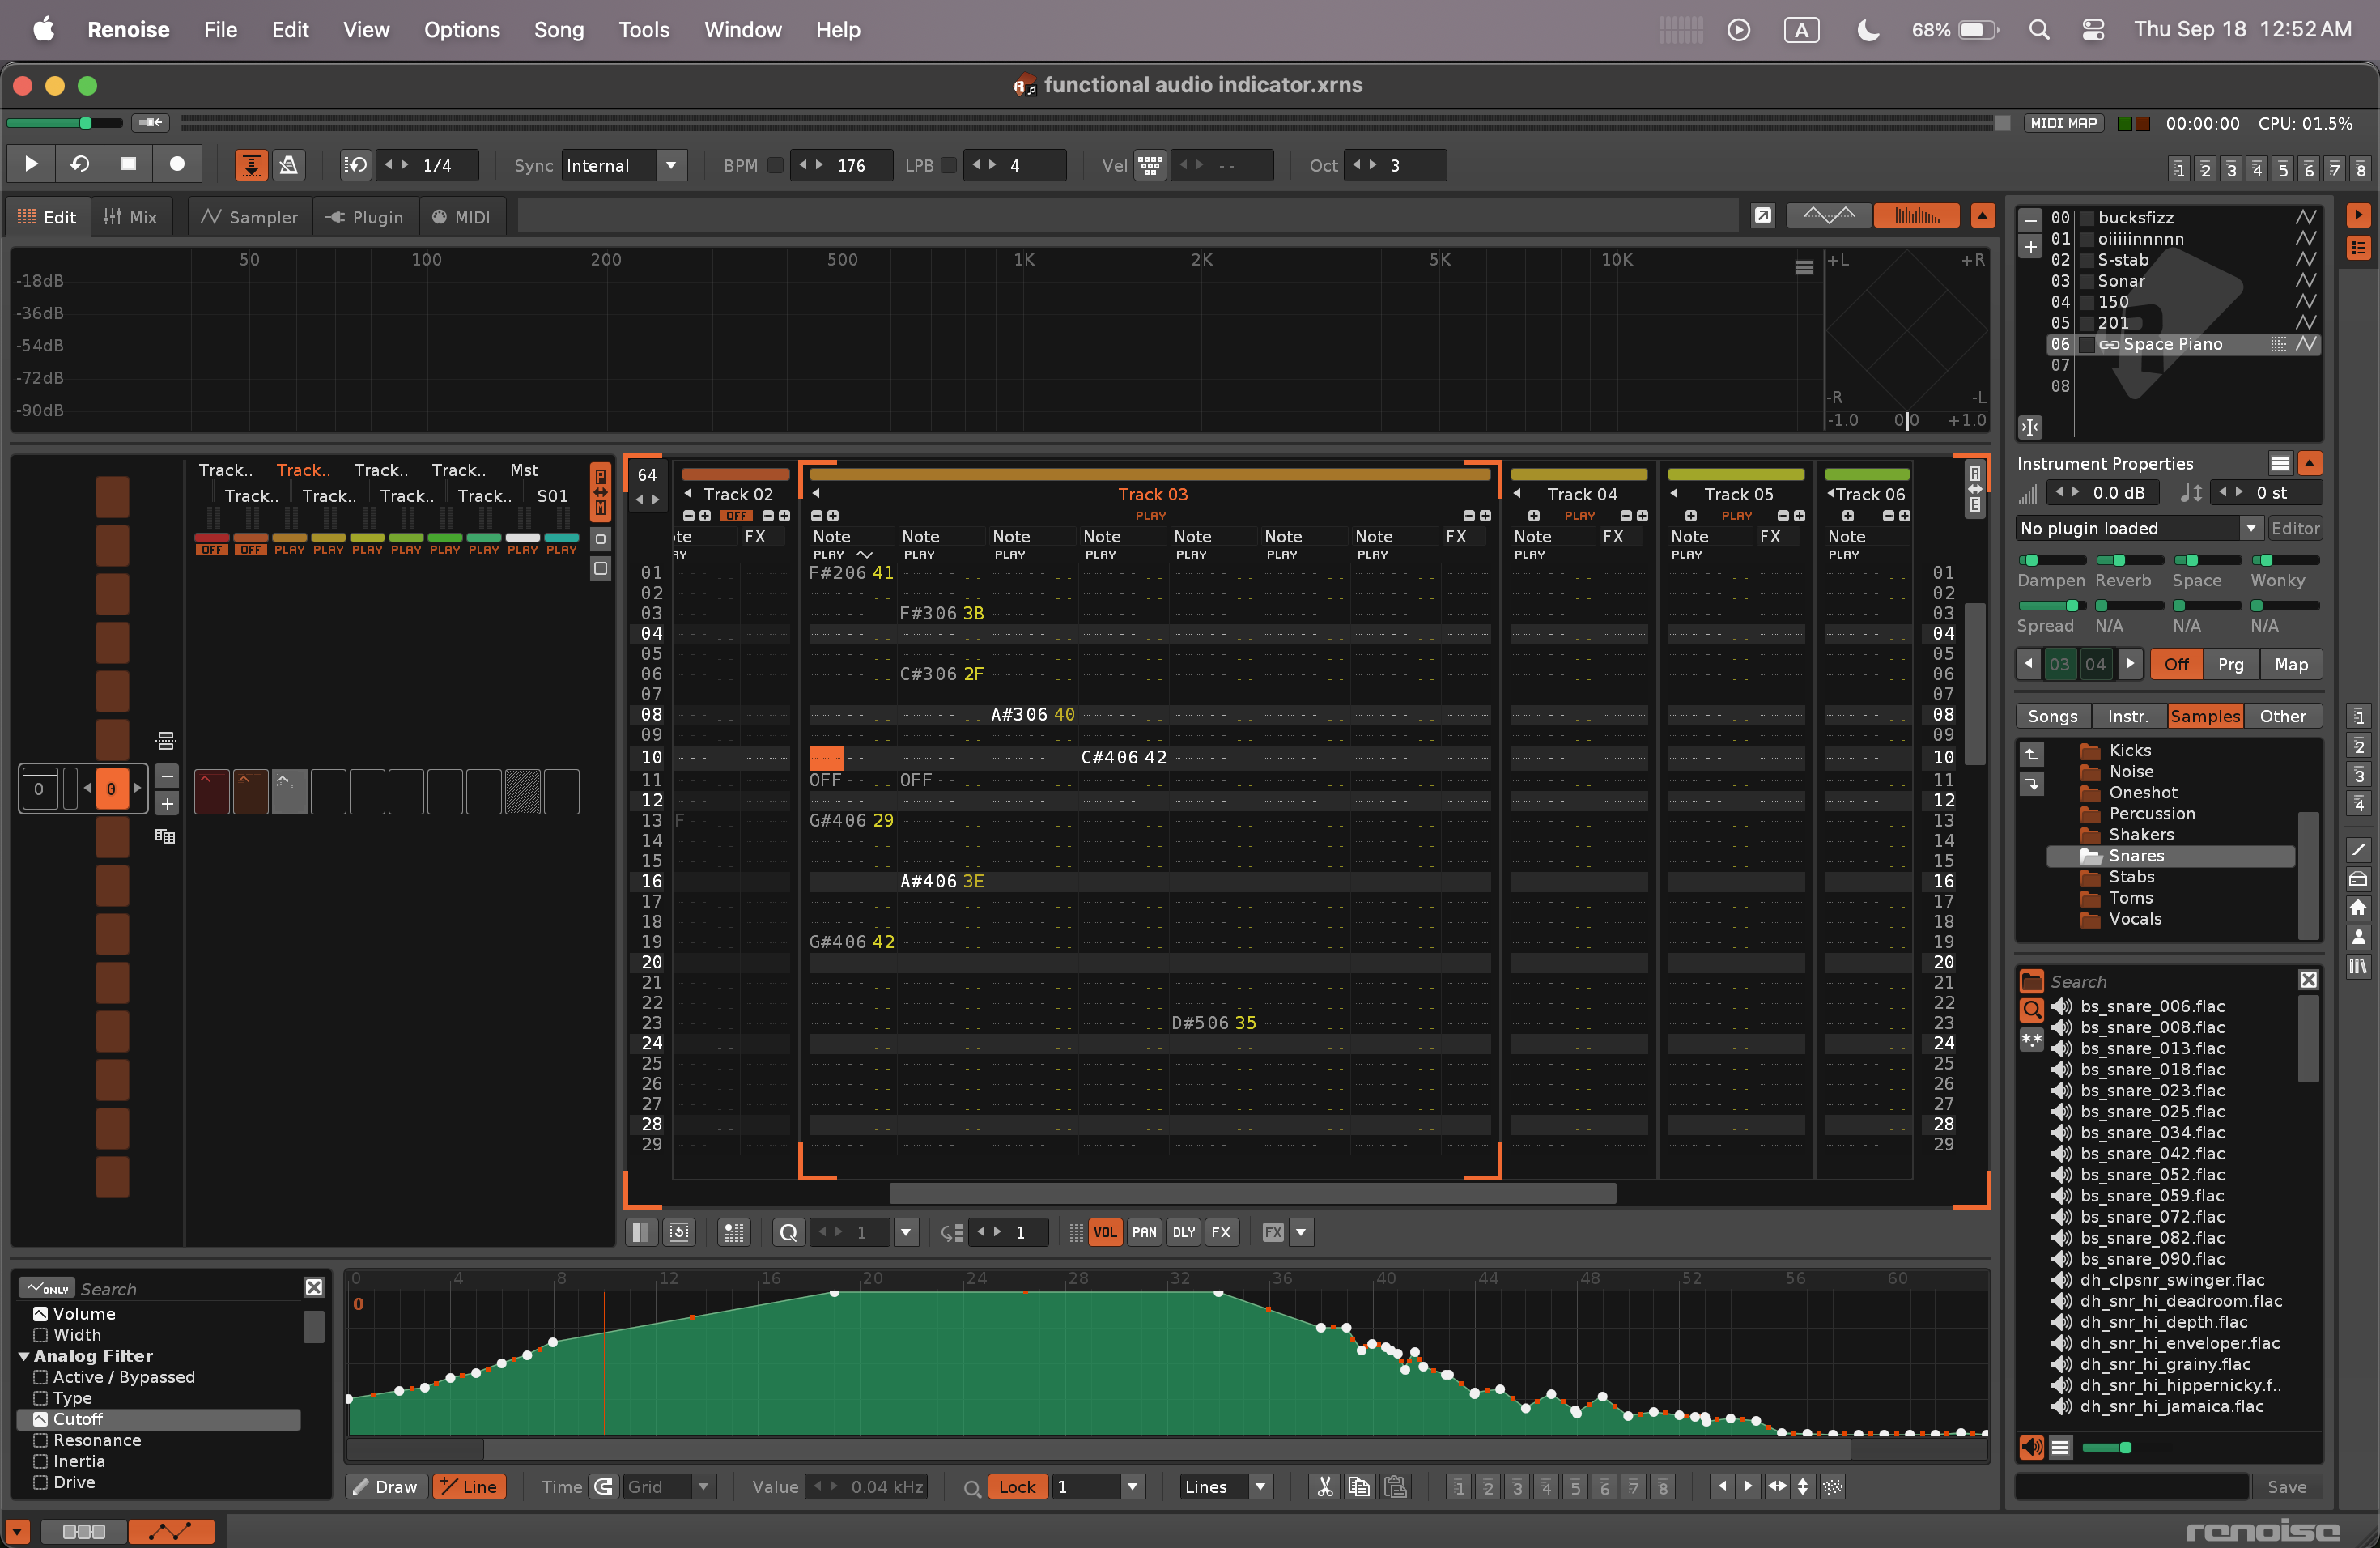
Task: Click the MIDI MAP button
Action: coord(2064,123)
